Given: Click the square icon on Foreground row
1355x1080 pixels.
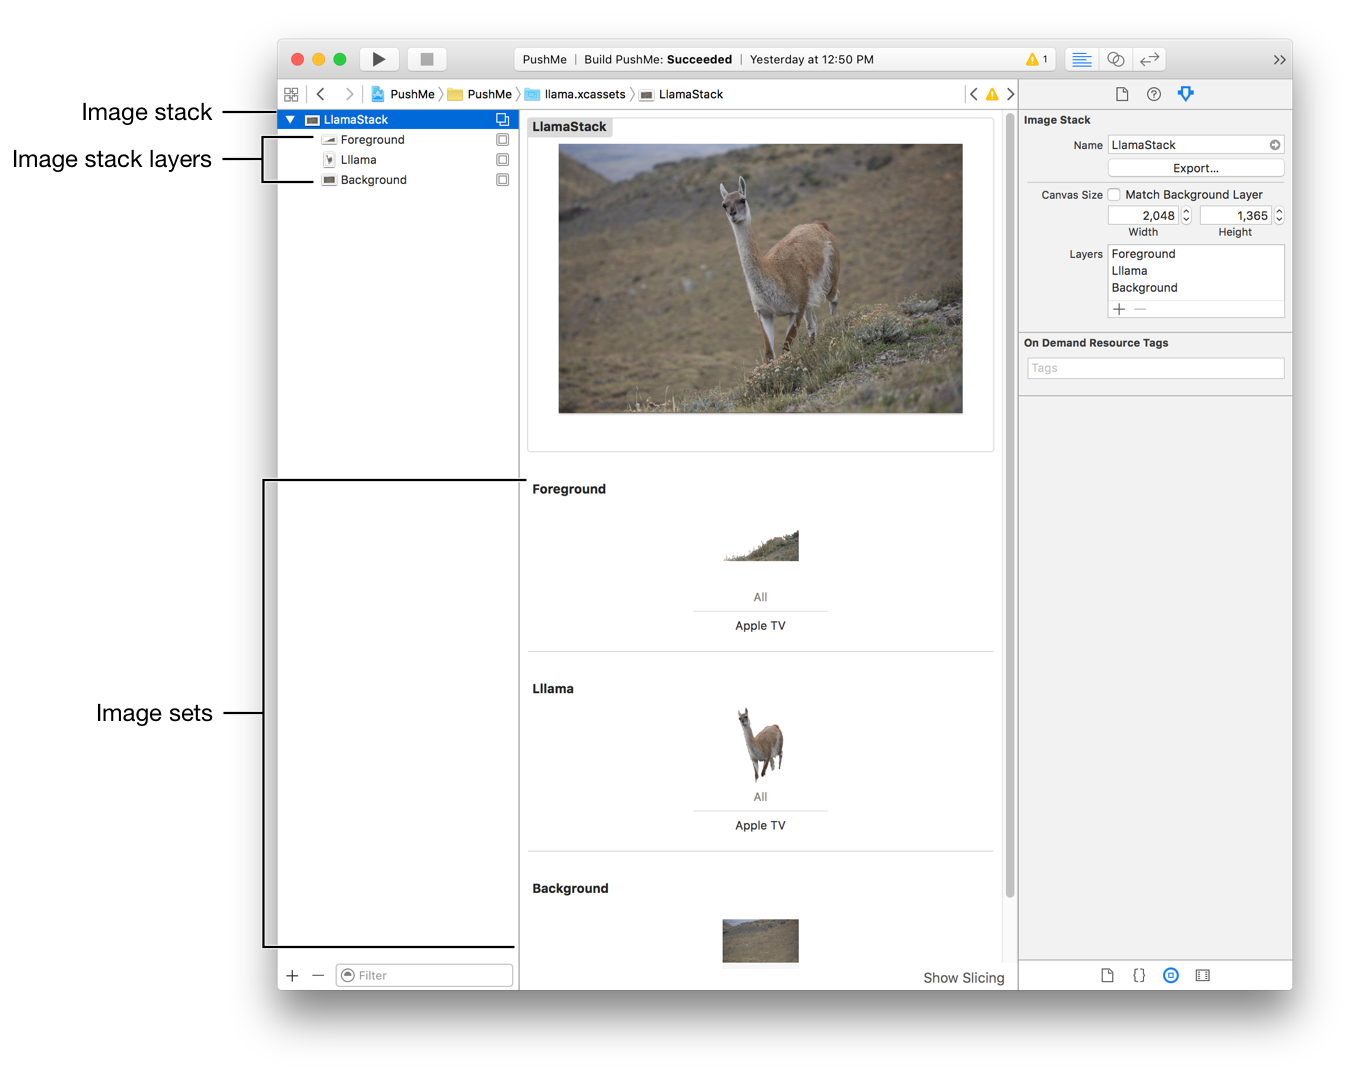Looking at the screenshot, I should pyautogui.click(x=503, y=140).
